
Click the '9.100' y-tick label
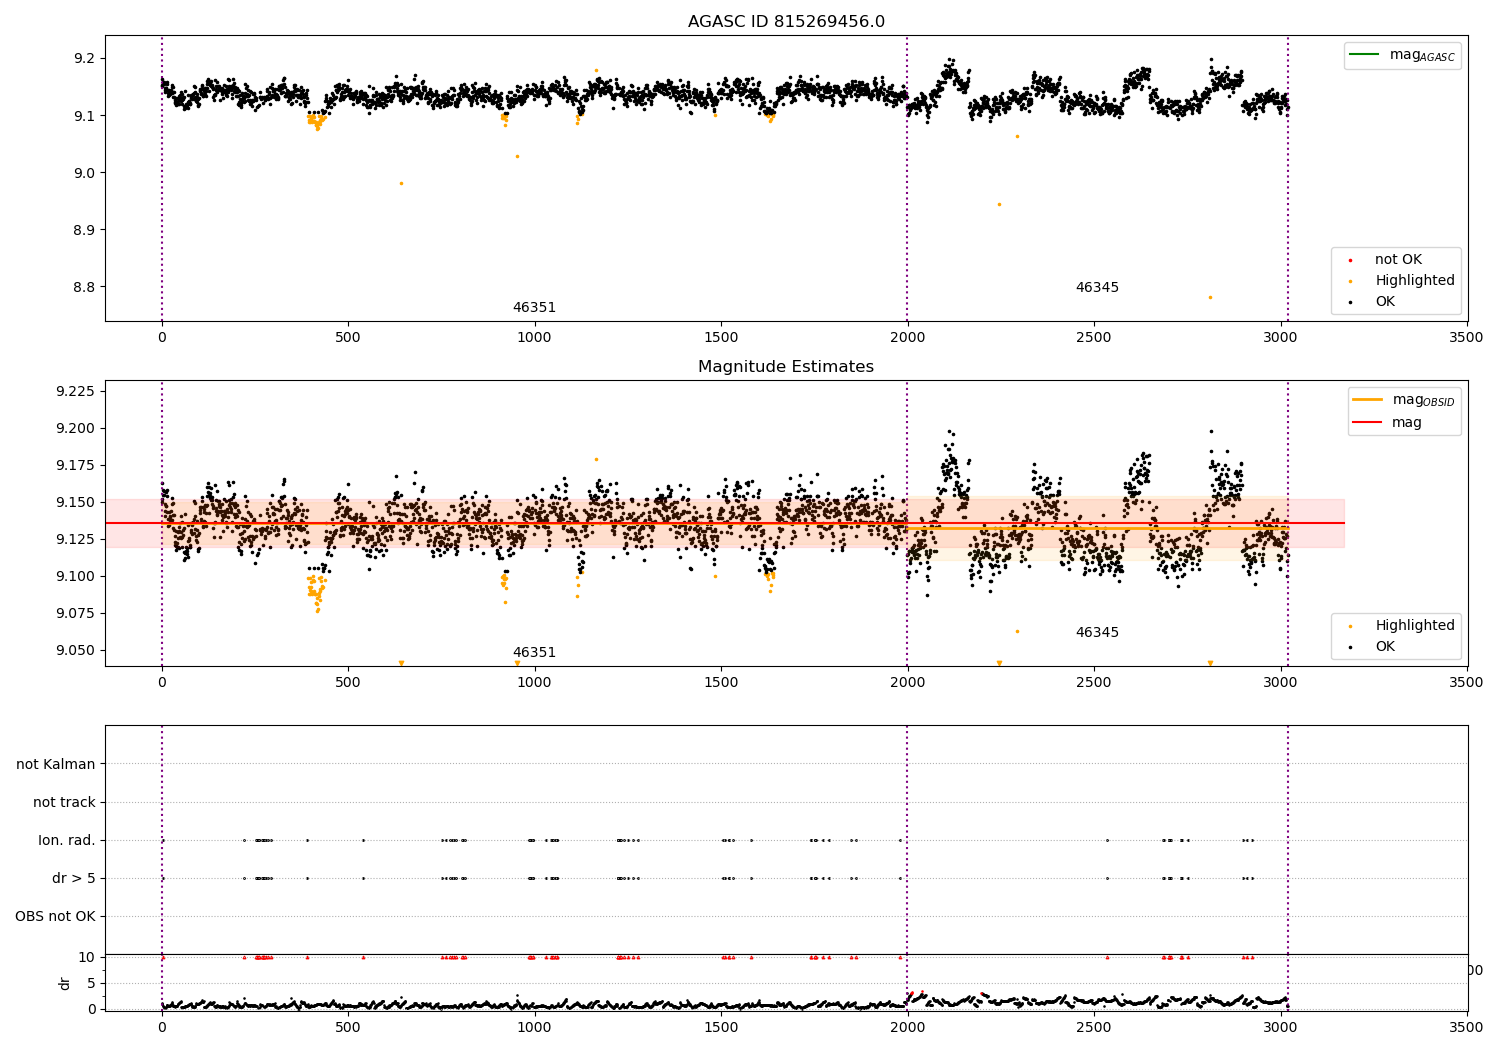pos(76,576)
